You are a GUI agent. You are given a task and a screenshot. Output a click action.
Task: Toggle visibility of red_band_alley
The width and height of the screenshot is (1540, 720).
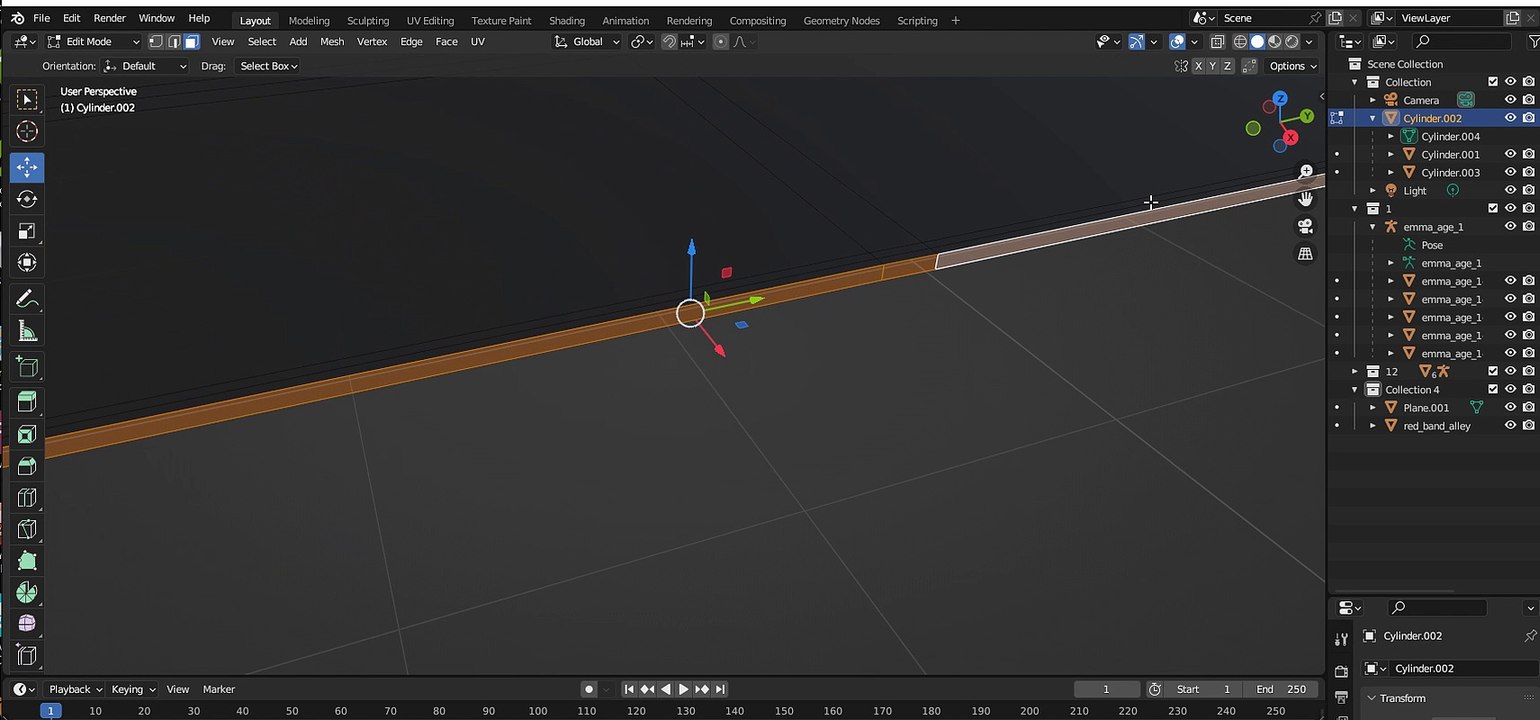[1510, 425]
